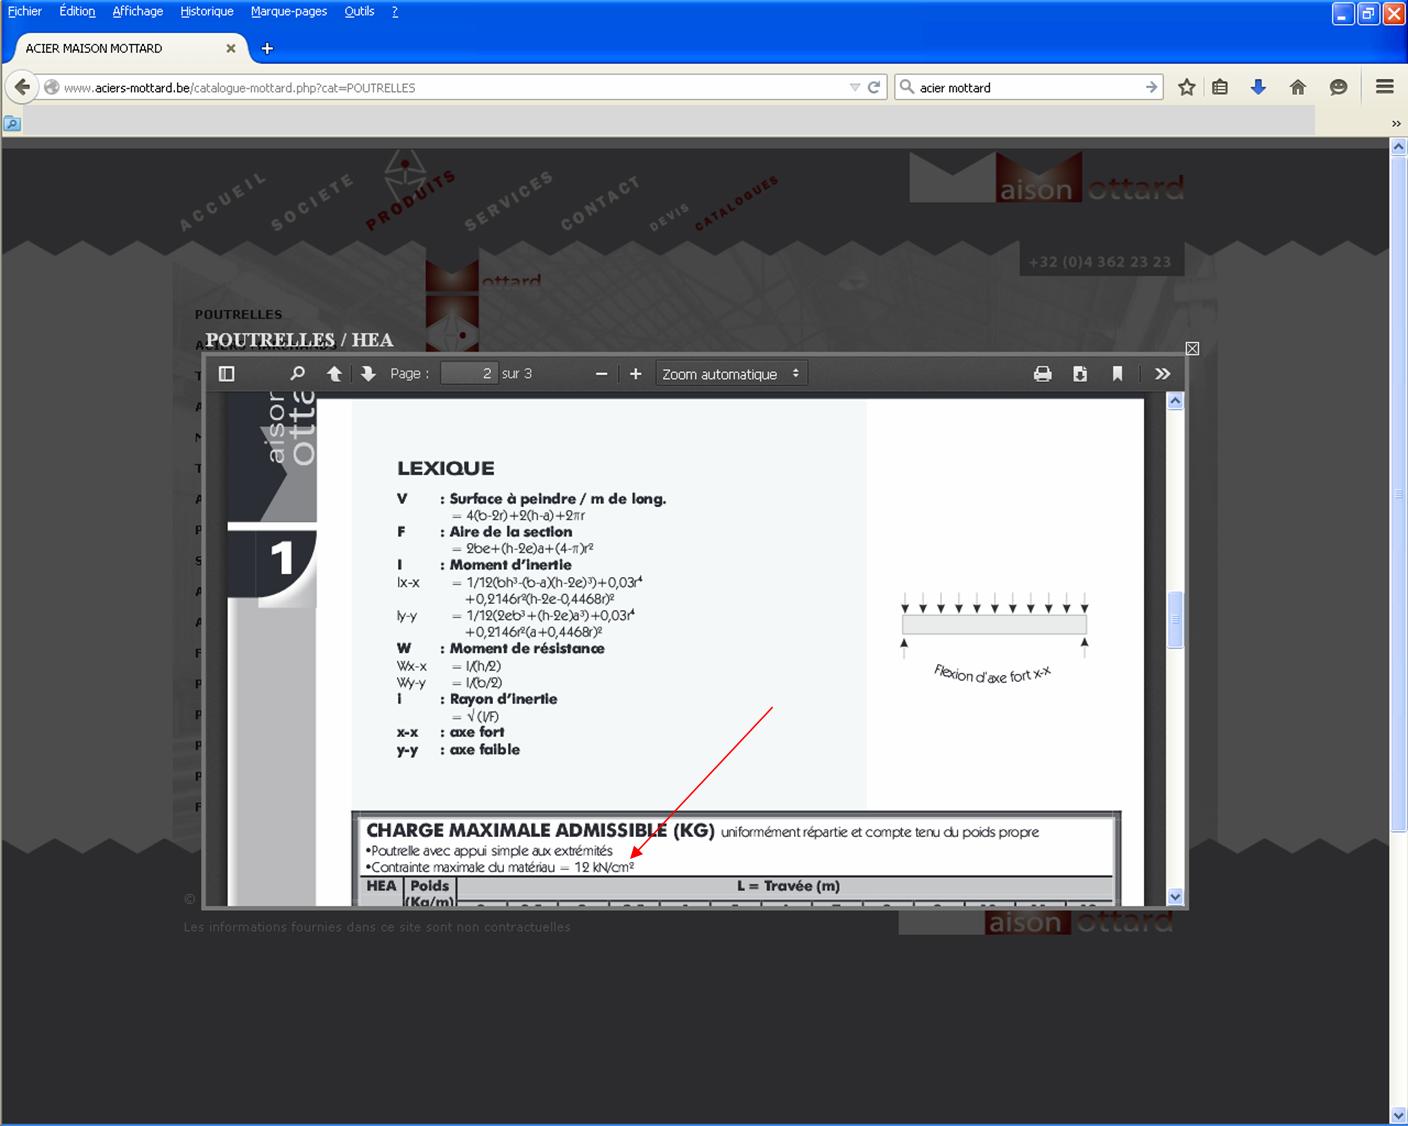Bookmark the current PDF view
This screenshot has width=1408, height=1126.
(x=1117, y=374)
